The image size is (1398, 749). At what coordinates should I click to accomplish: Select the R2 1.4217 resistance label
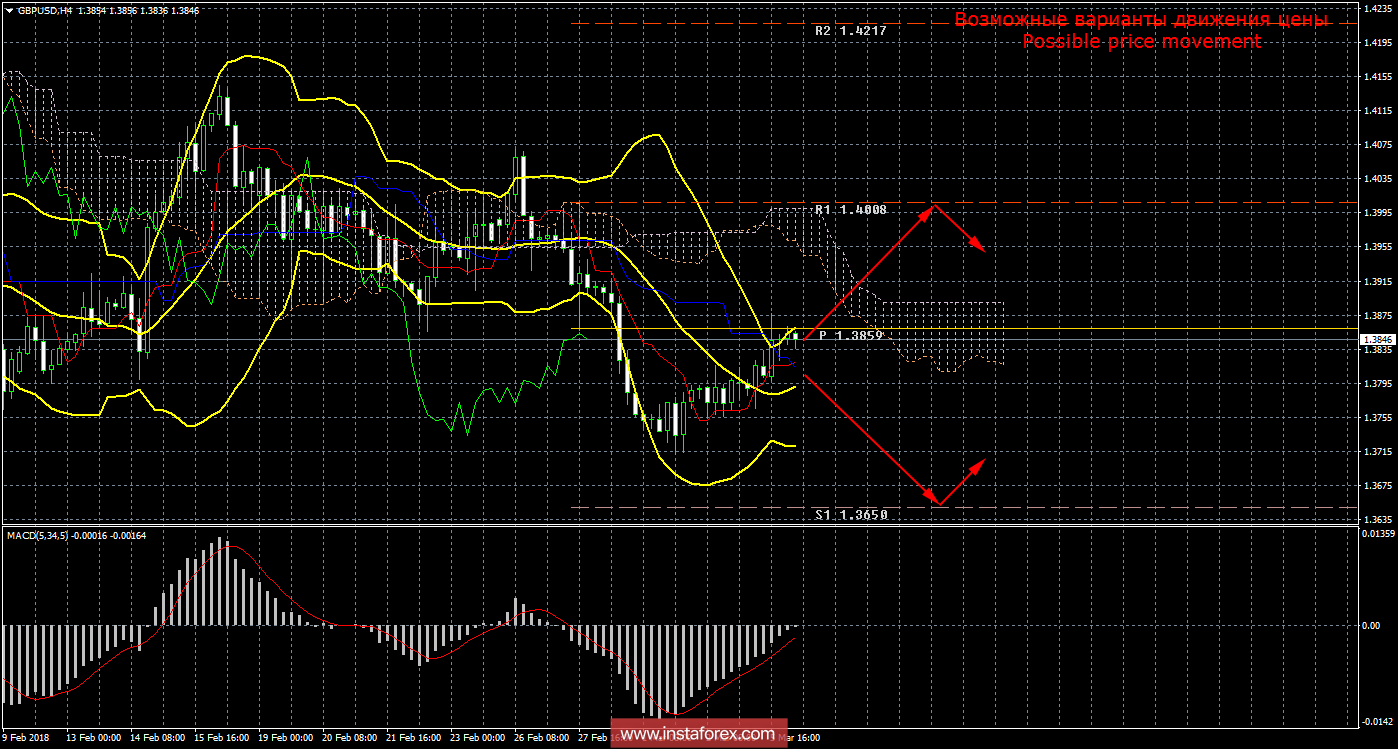tap(850, 31)
